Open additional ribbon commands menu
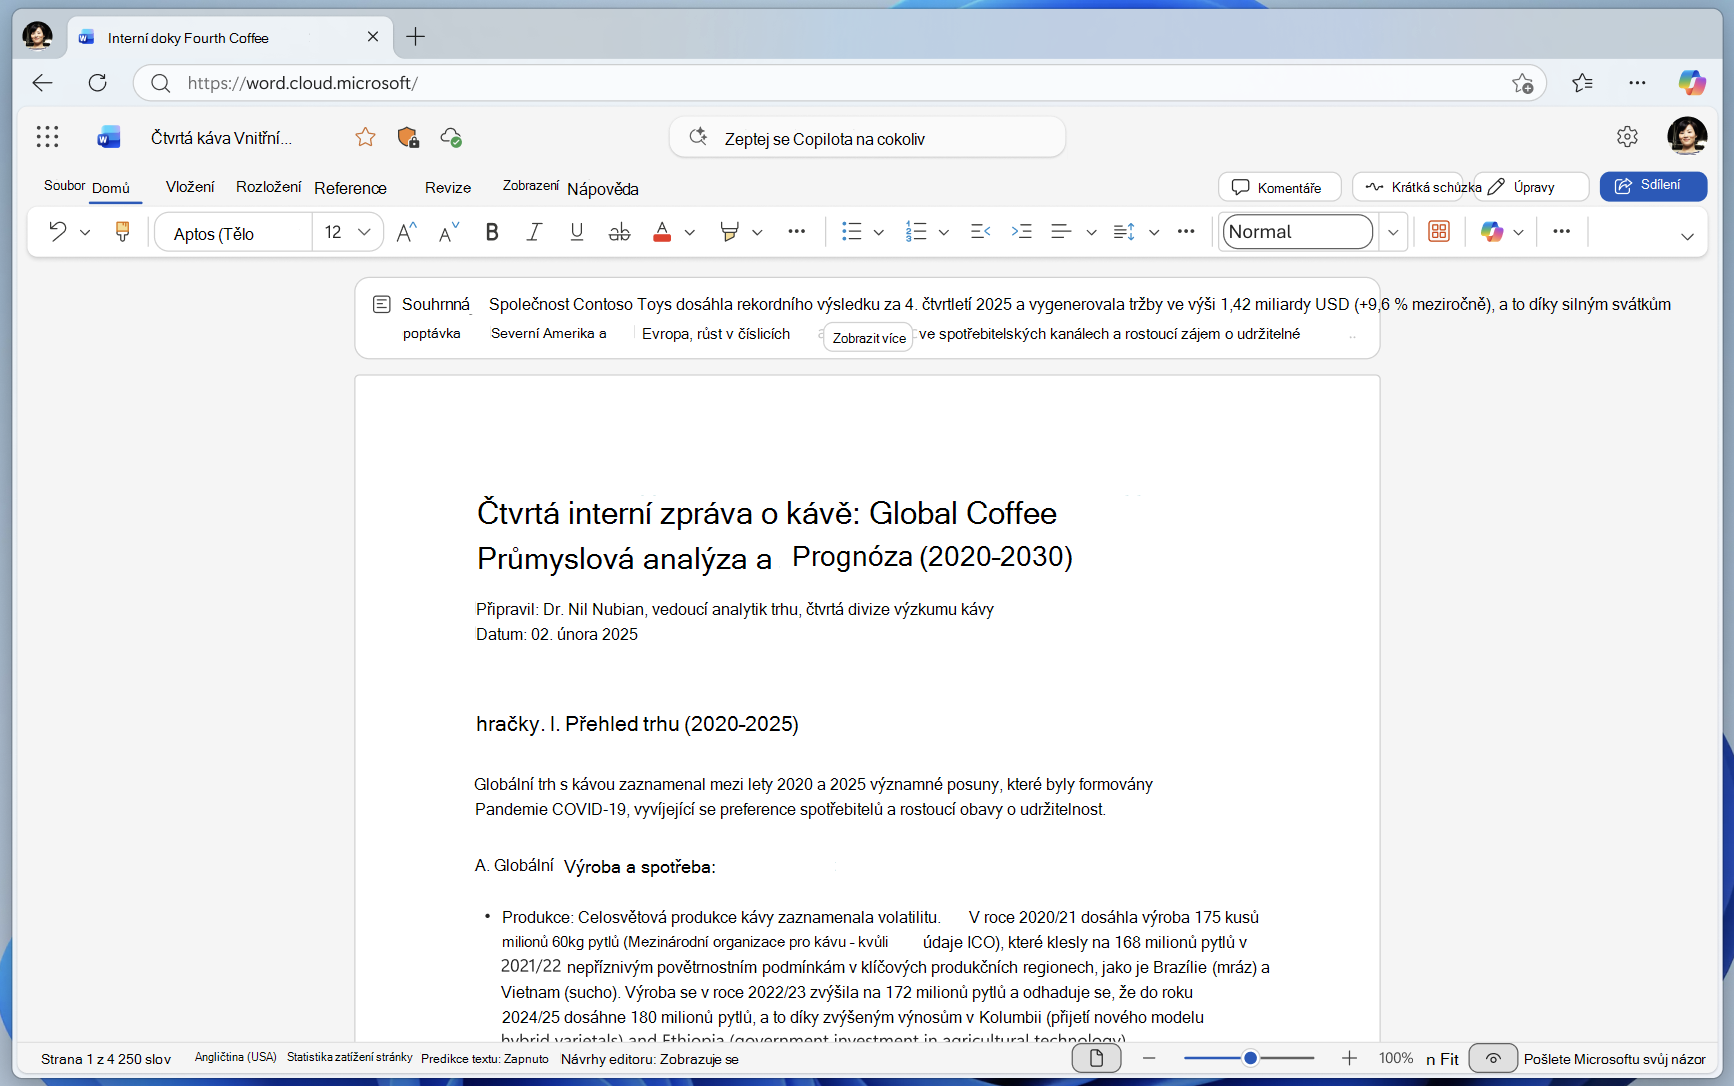 coord(1561,232)
